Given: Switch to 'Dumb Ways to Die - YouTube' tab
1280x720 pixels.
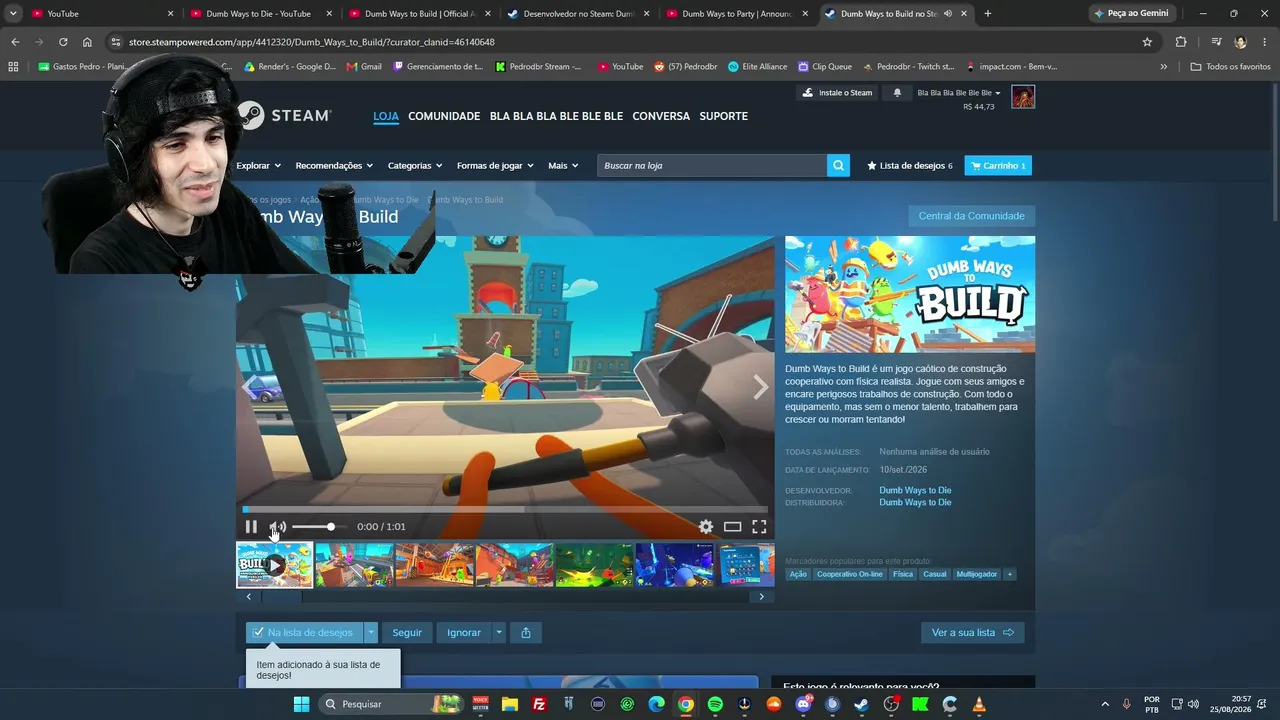Looking at the screenshot, I should coord(260,14).
